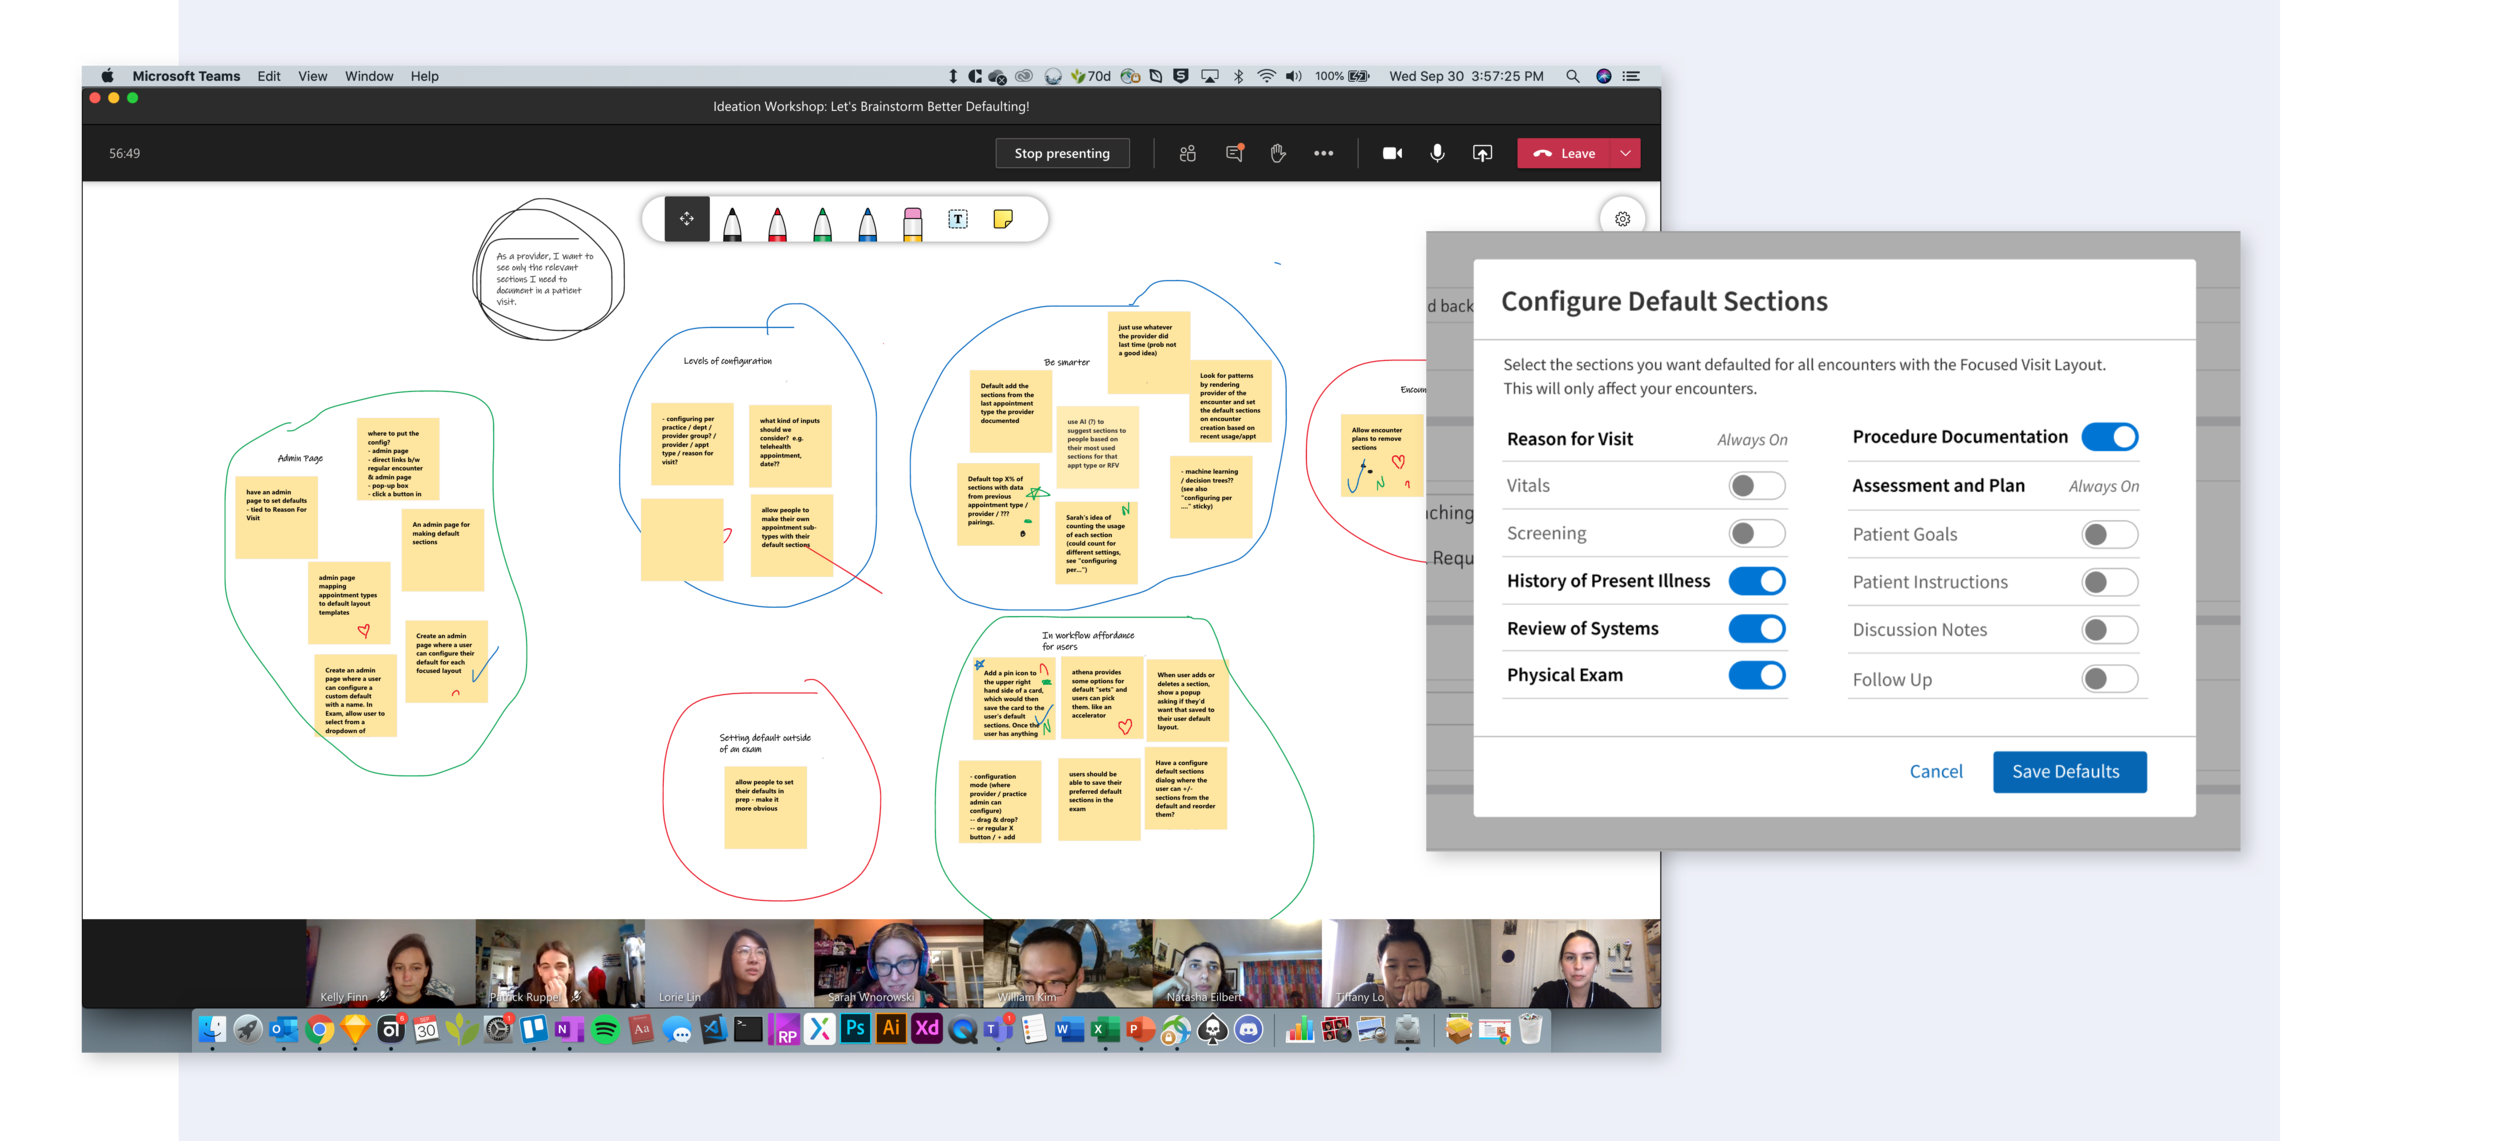This screenshot has height=1141, width=2500.
Task: Click Stop presenting
Action: (x=1061, y=153)
